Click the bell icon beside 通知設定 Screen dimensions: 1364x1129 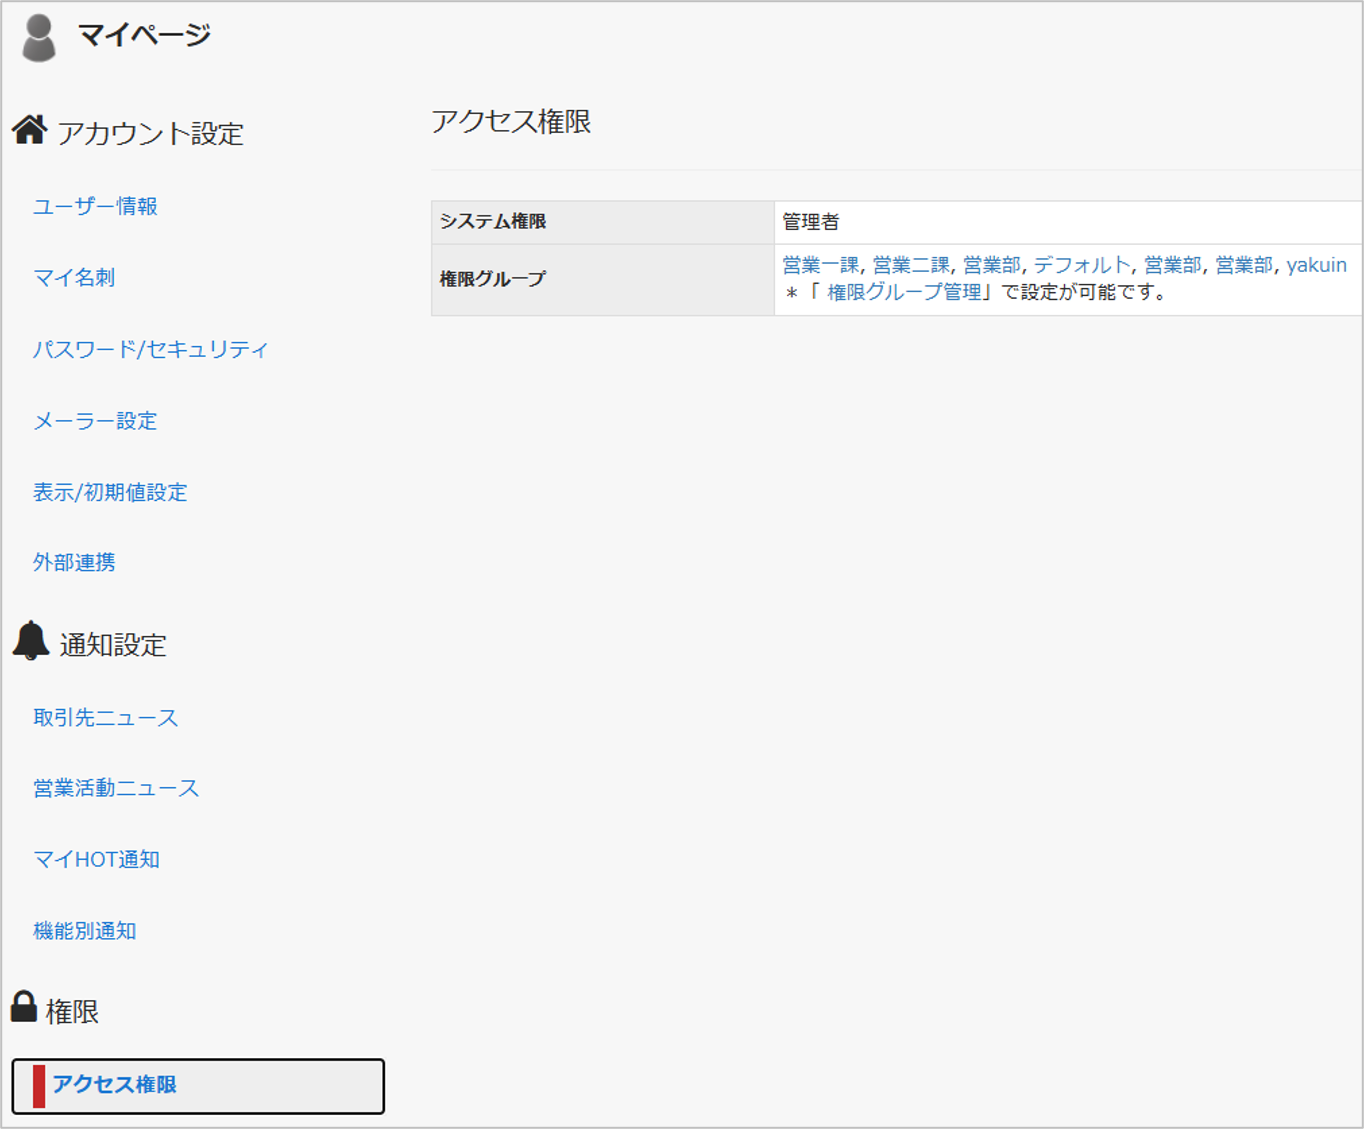click(x=31, y=640)
